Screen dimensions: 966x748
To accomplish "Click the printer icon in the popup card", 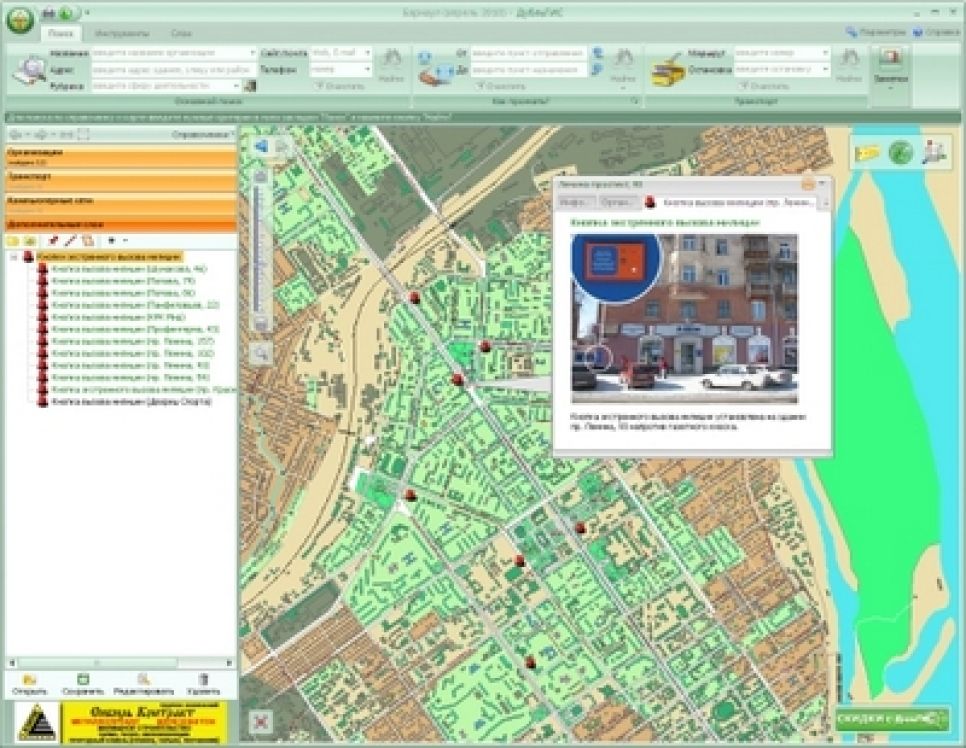I will (x=808, y=184).
